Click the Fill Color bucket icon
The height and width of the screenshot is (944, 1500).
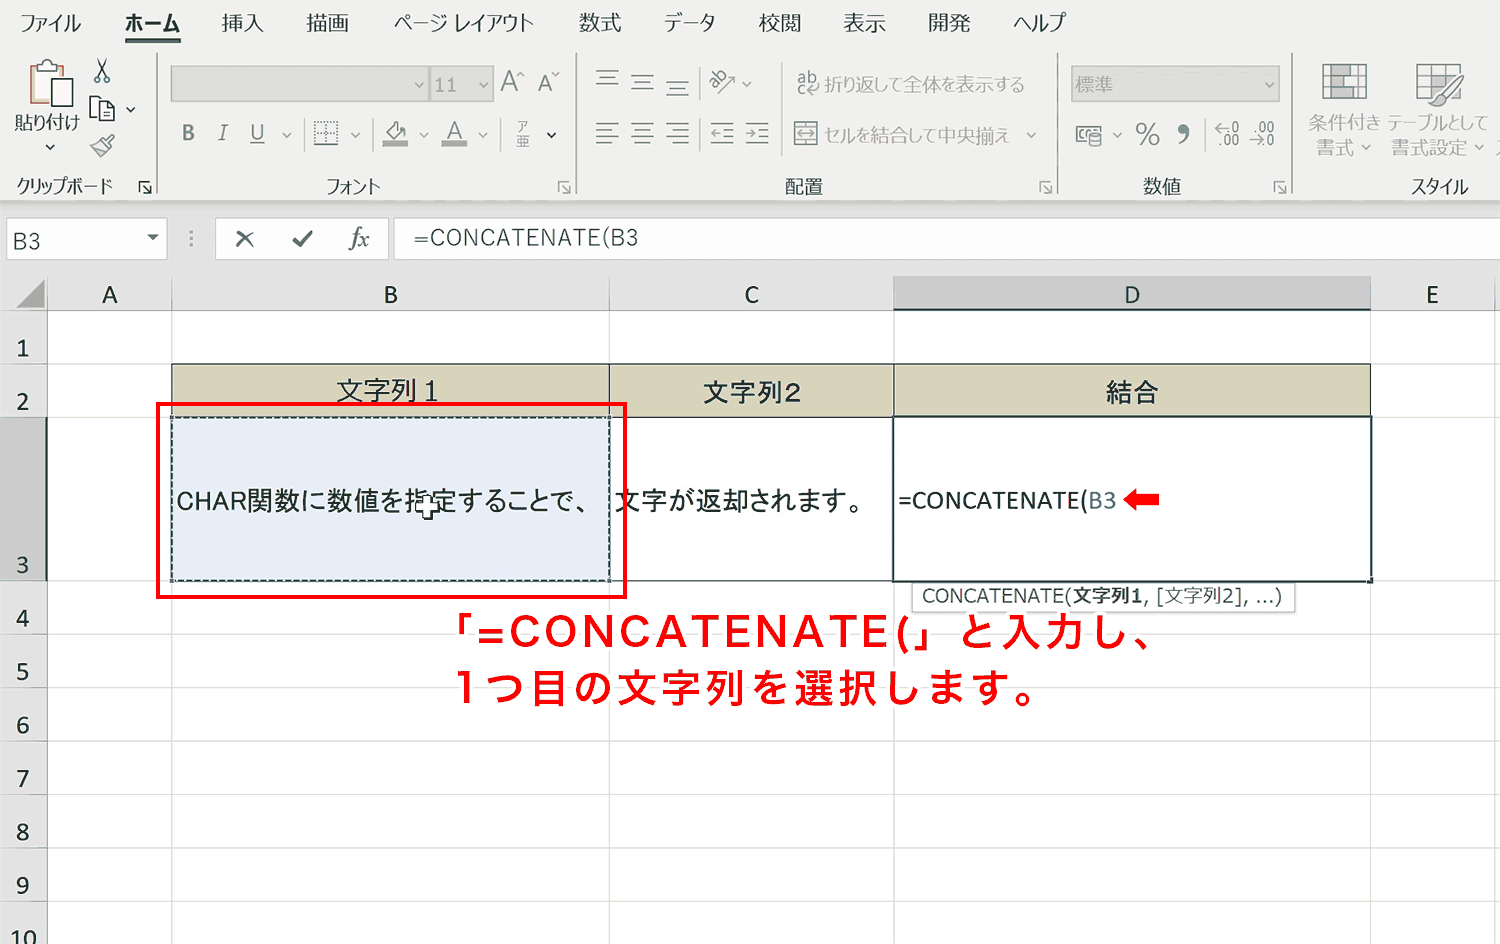pos(396,133)
